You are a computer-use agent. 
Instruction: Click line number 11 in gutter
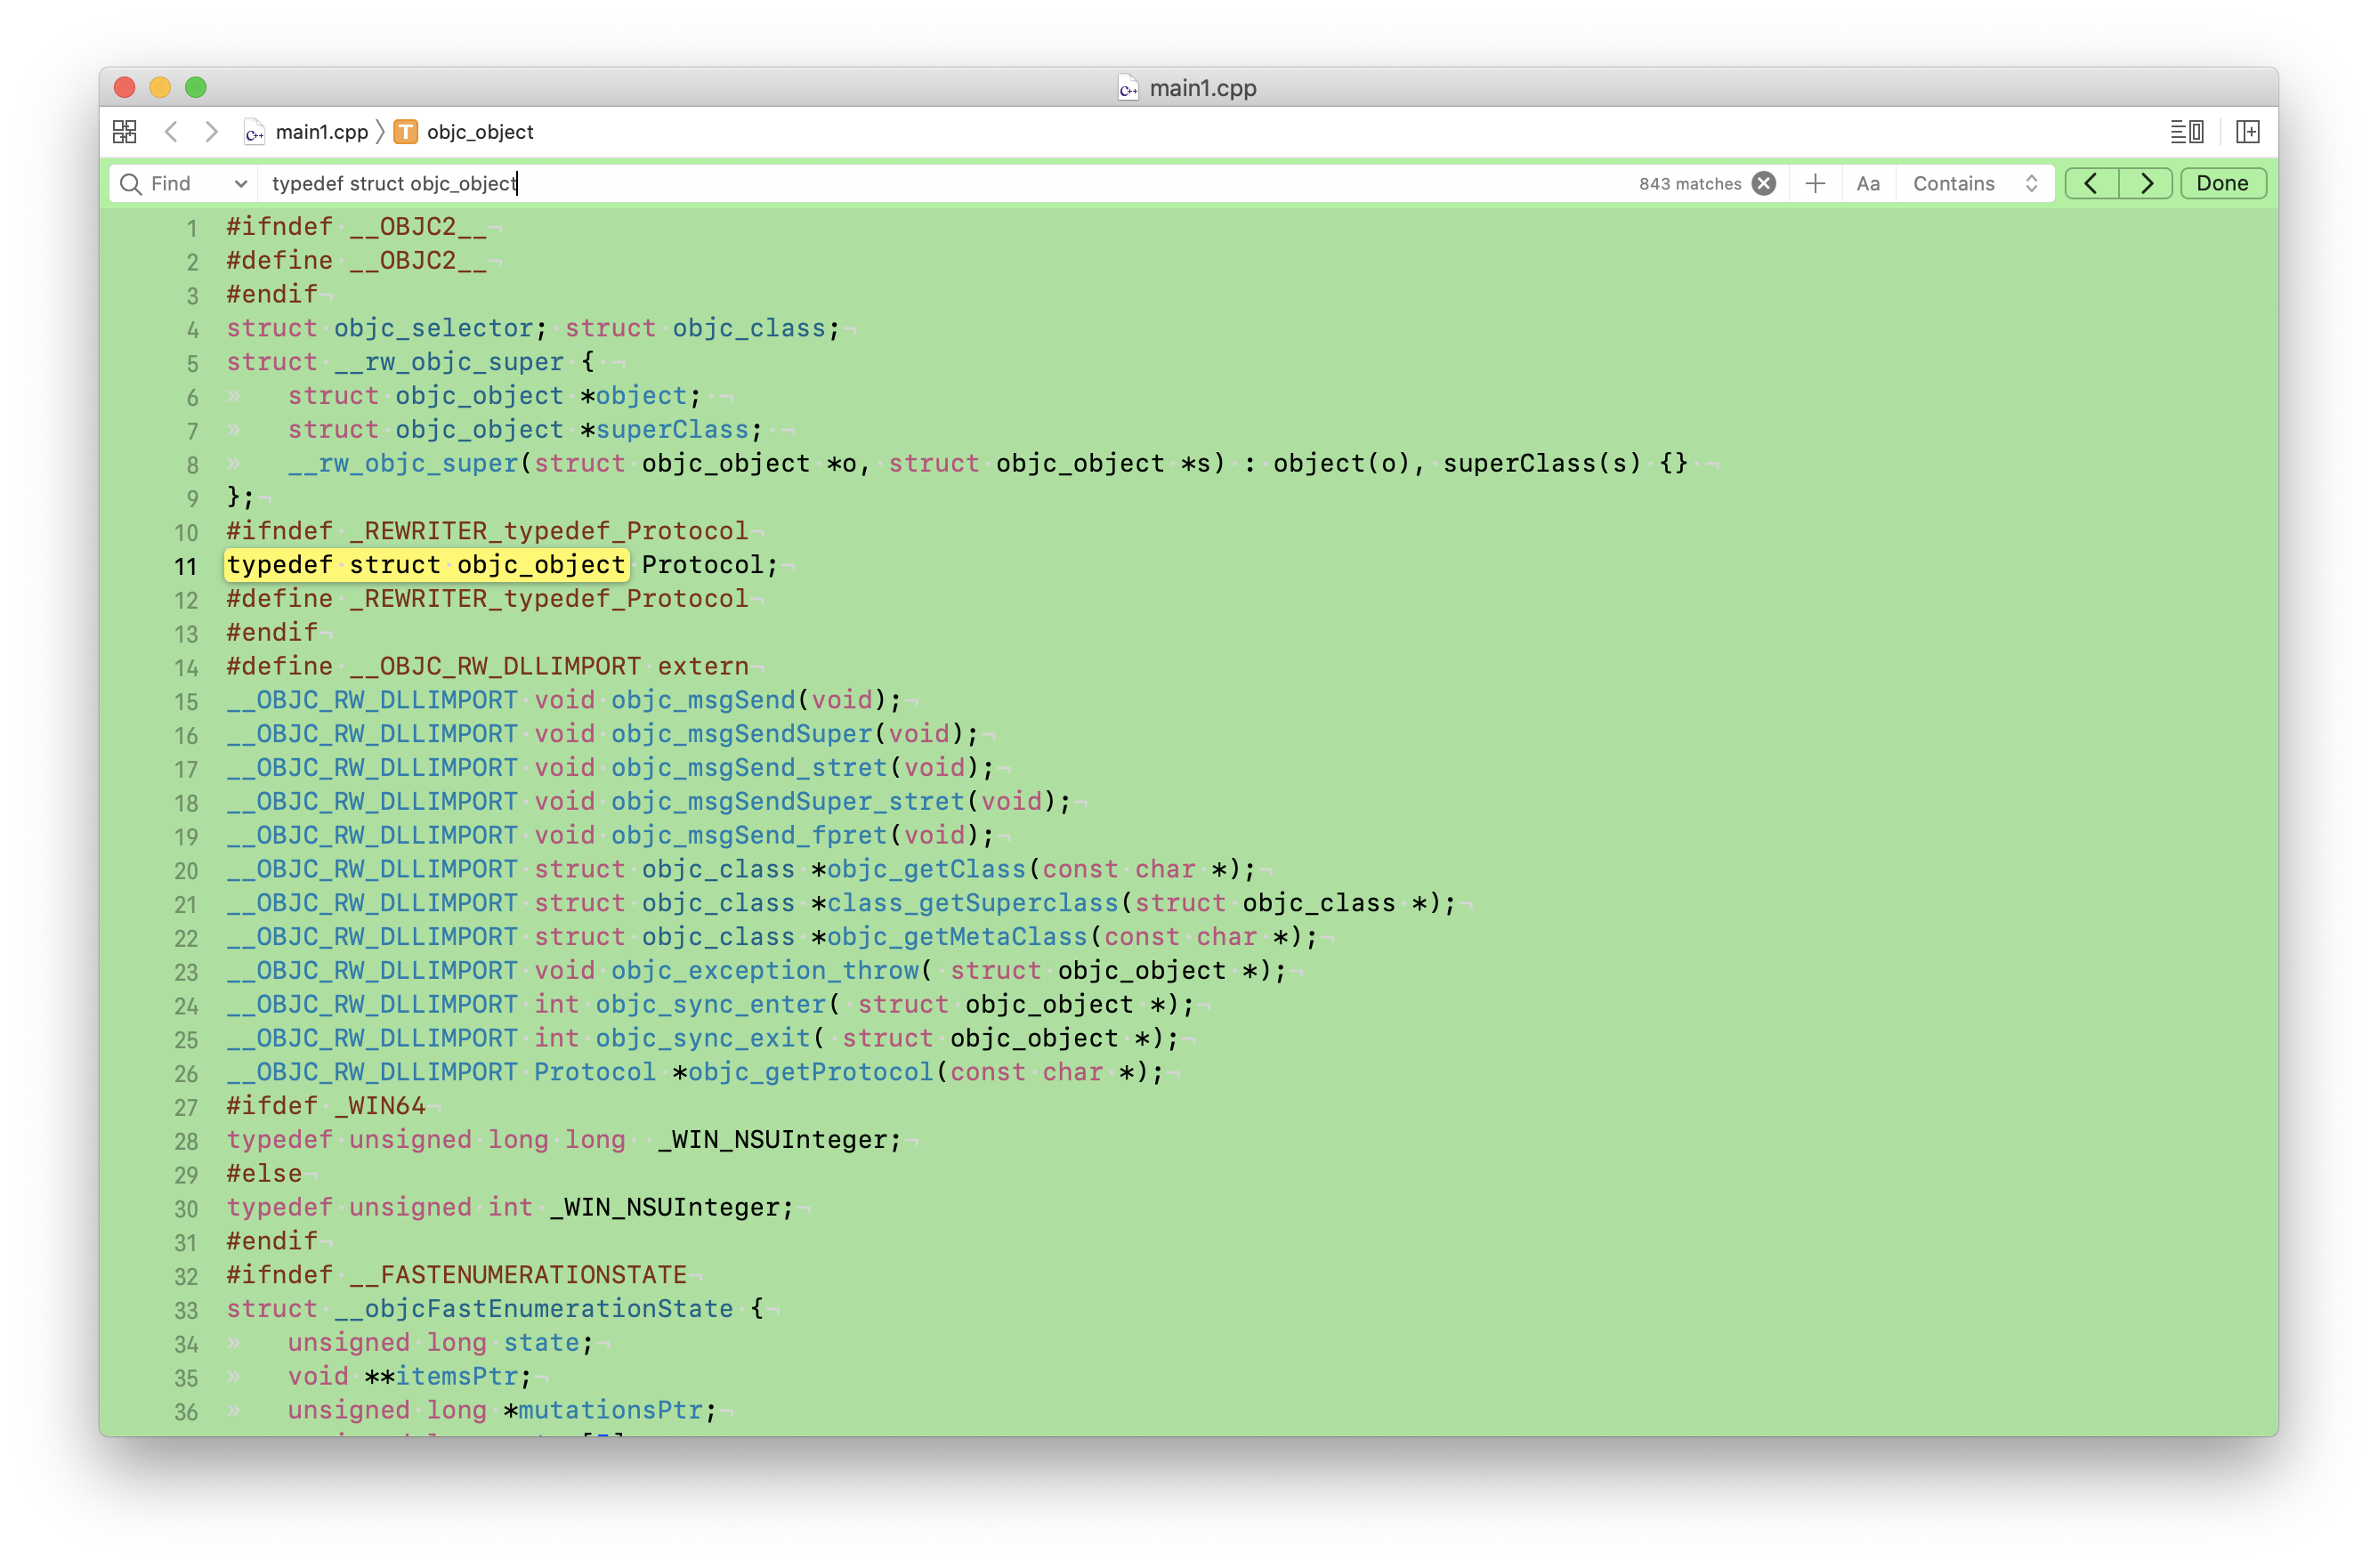tap(186, 567)
